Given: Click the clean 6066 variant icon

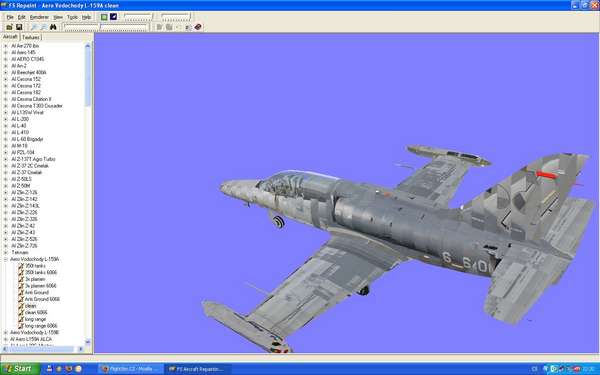Looking at the screenshot, I should click(21, 312).
